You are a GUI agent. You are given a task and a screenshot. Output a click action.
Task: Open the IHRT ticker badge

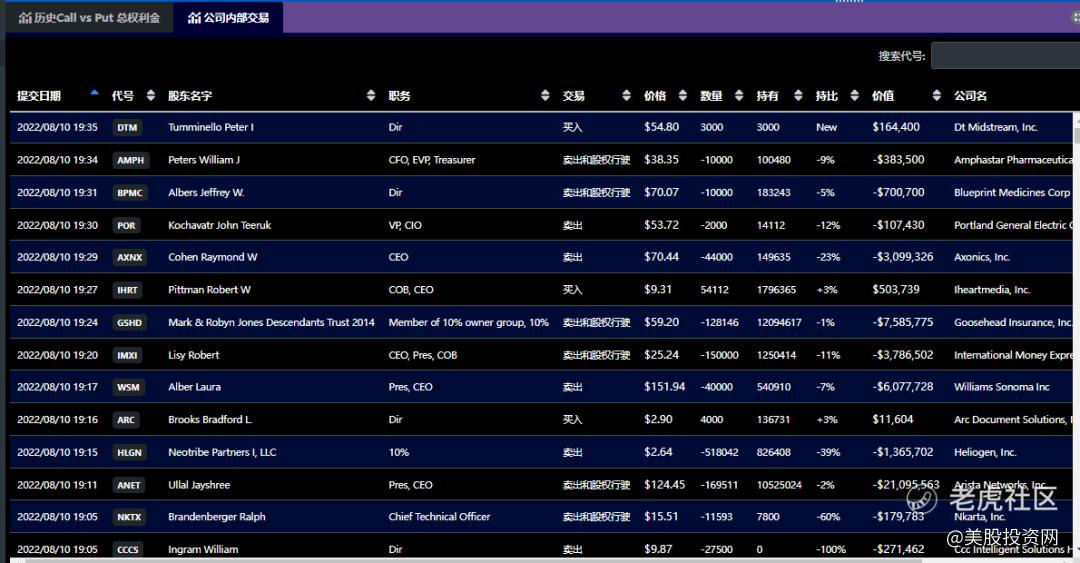(x=127, y=290)
